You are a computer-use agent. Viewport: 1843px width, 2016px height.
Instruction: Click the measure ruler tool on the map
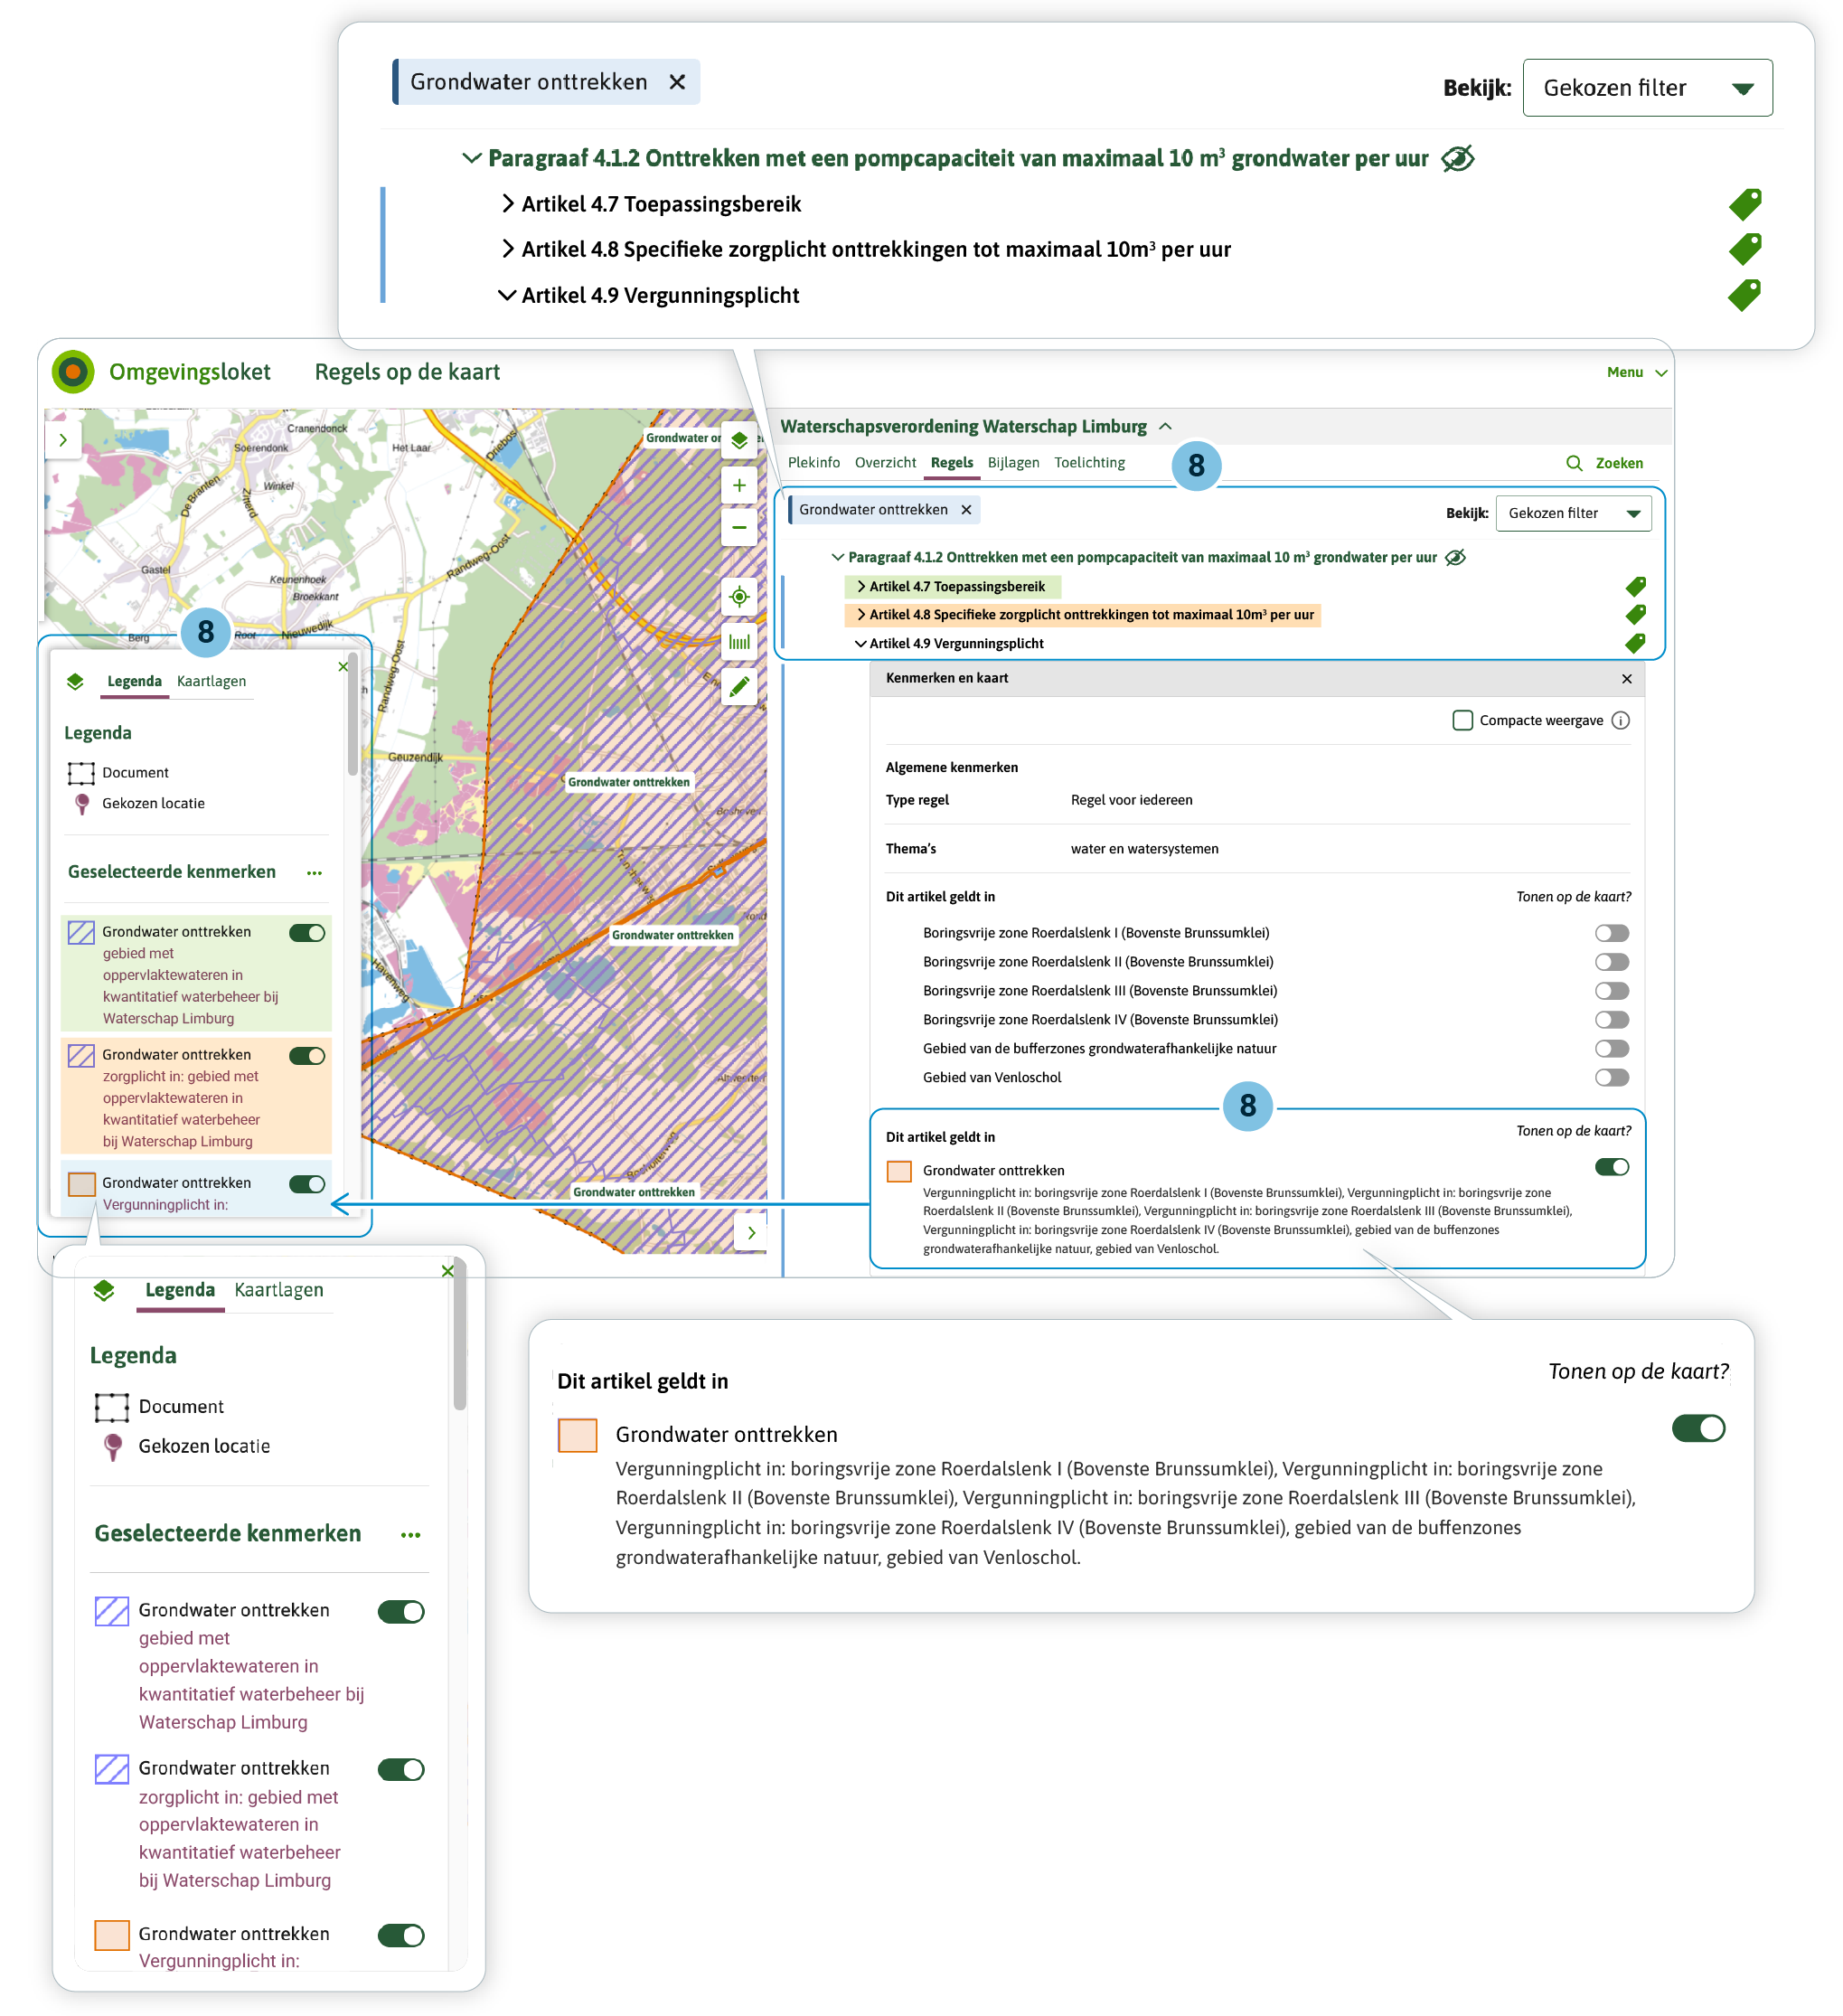point(739,642)
